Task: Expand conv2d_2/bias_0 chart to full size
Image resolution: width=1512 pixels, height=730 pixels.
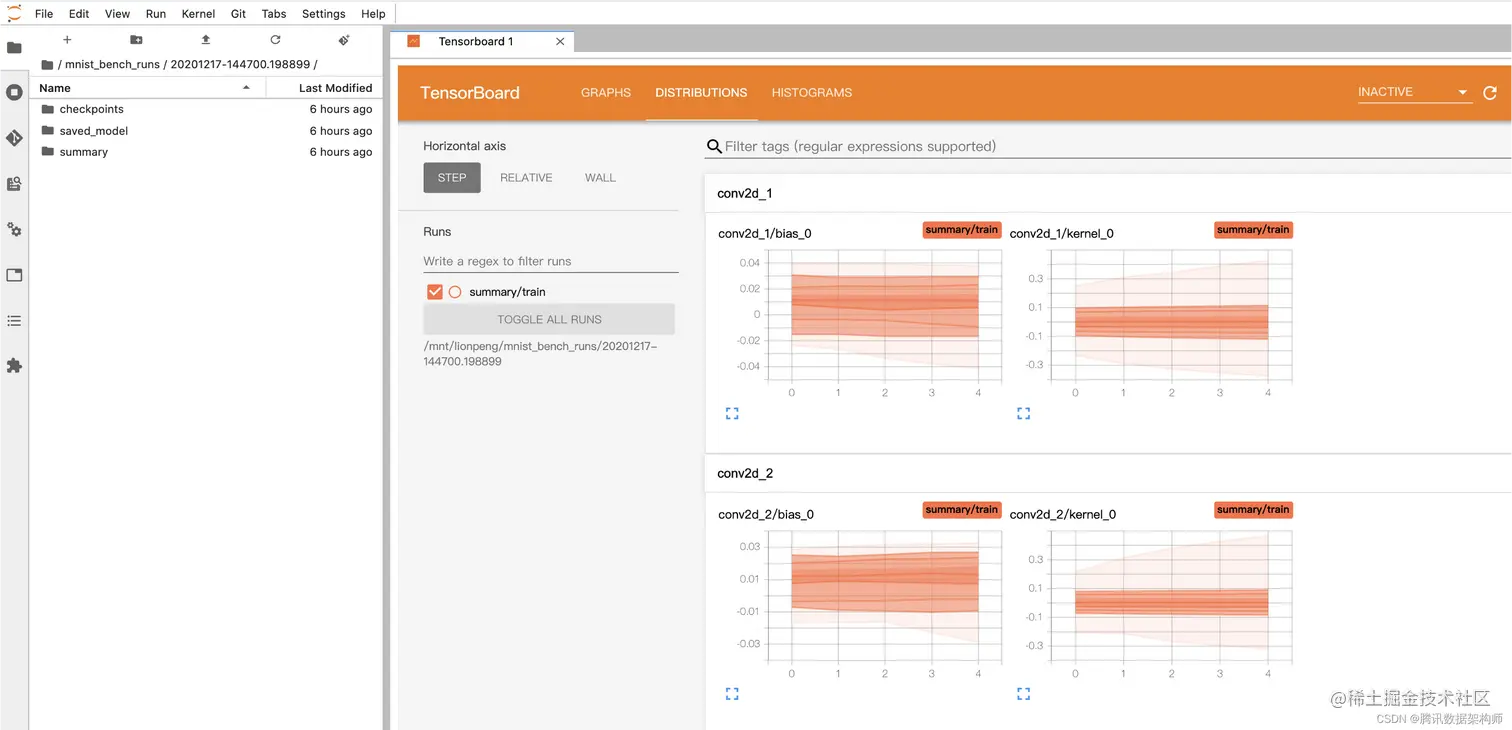Action: [732, 693]
